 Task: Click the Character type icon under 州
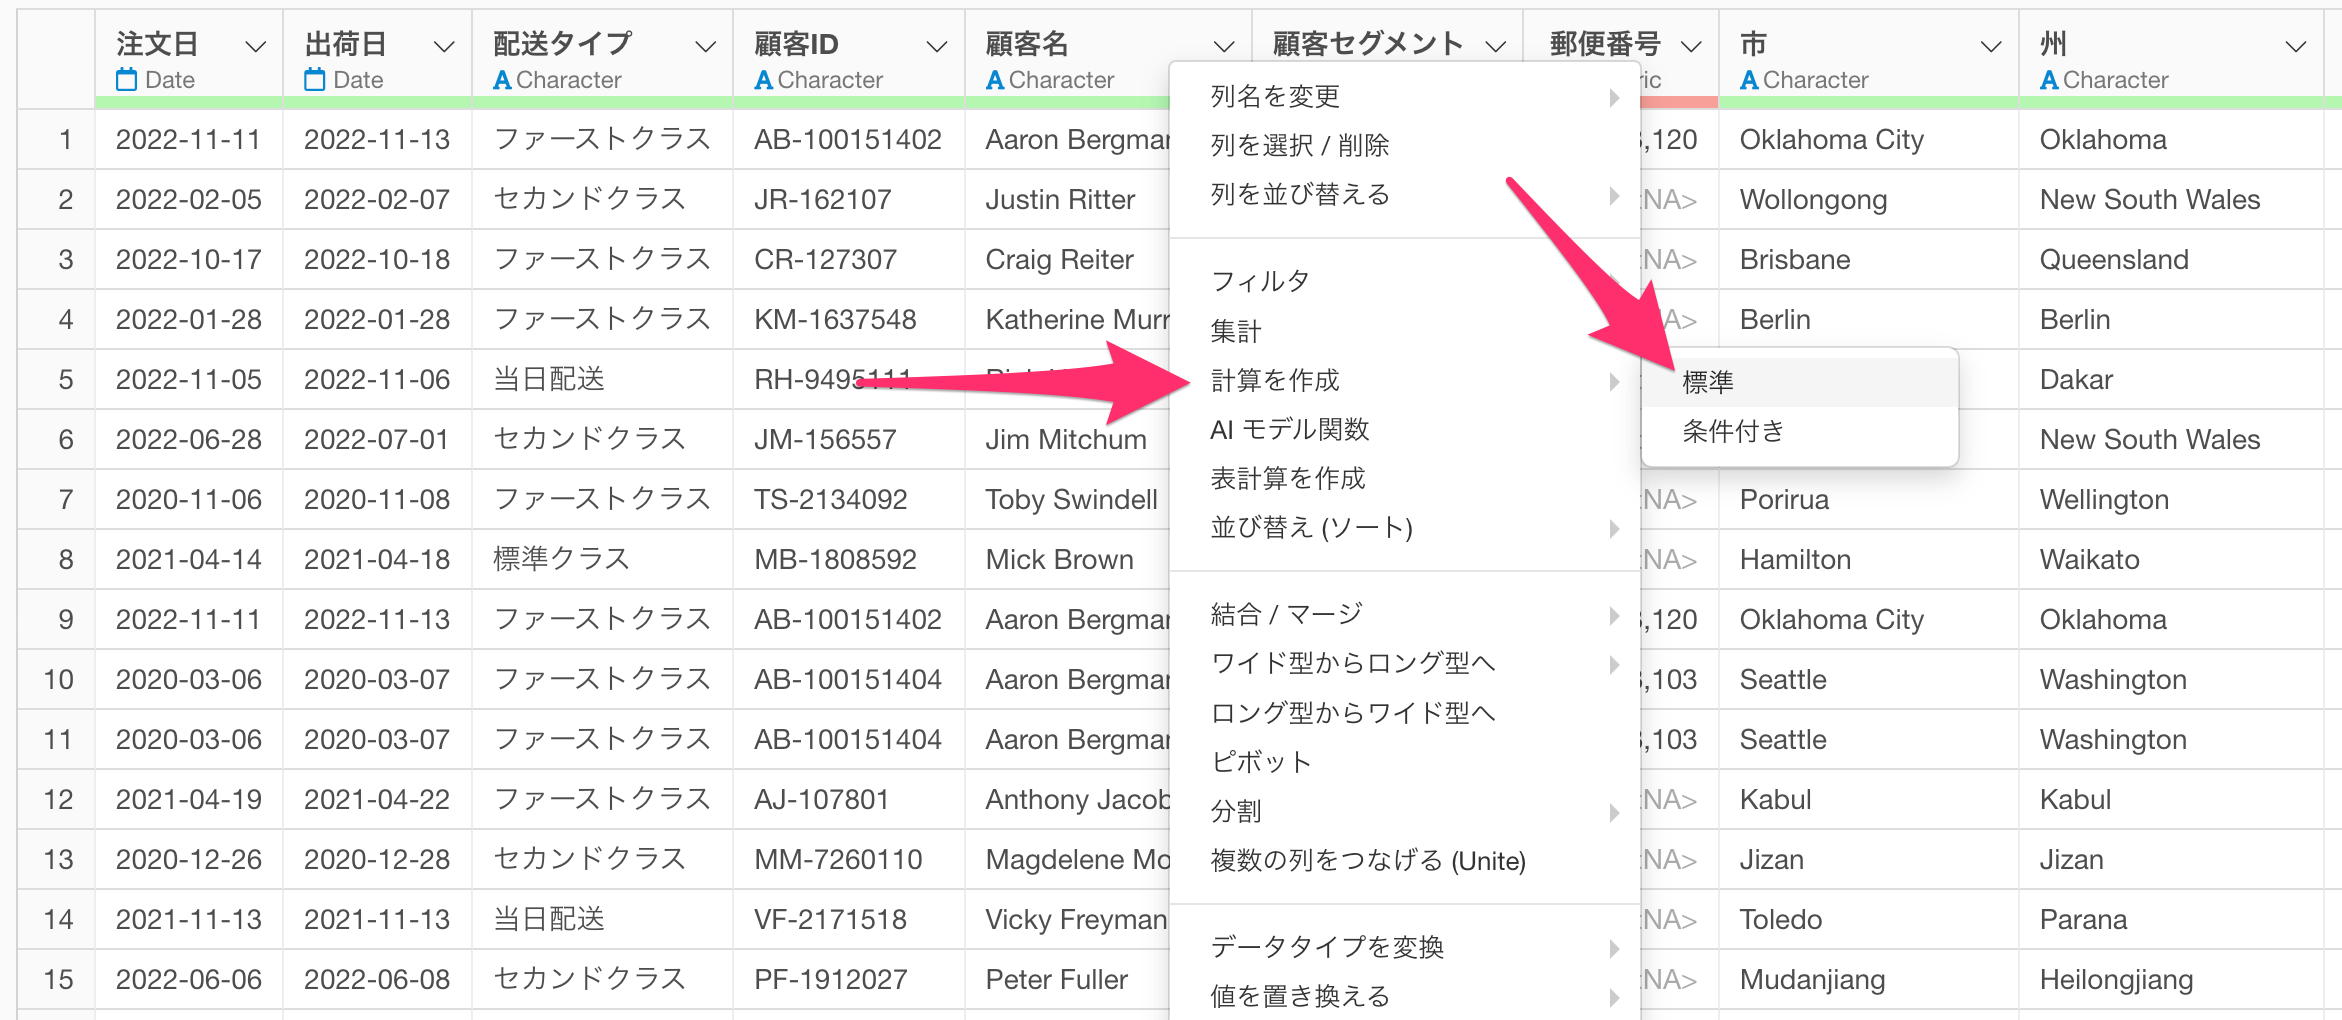(x=2049, y=80)
